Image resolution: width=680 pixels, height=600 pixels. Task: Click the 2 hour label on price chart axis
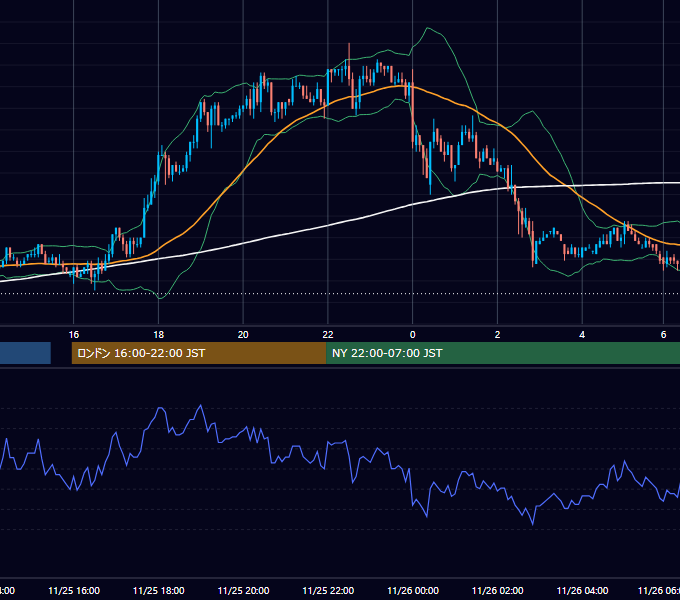click(x=497, y=335)
